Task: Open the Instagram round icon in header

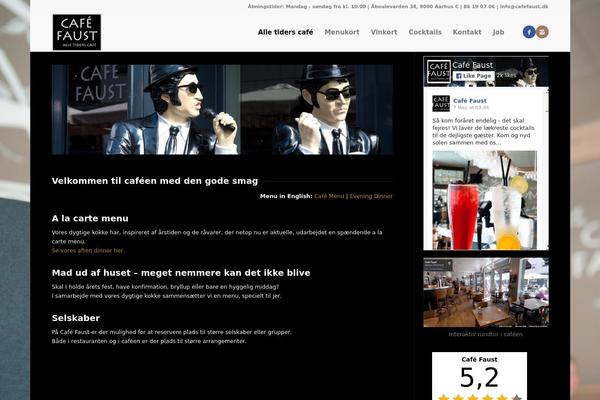Action: pyautogui.click(x=542, y=32)
